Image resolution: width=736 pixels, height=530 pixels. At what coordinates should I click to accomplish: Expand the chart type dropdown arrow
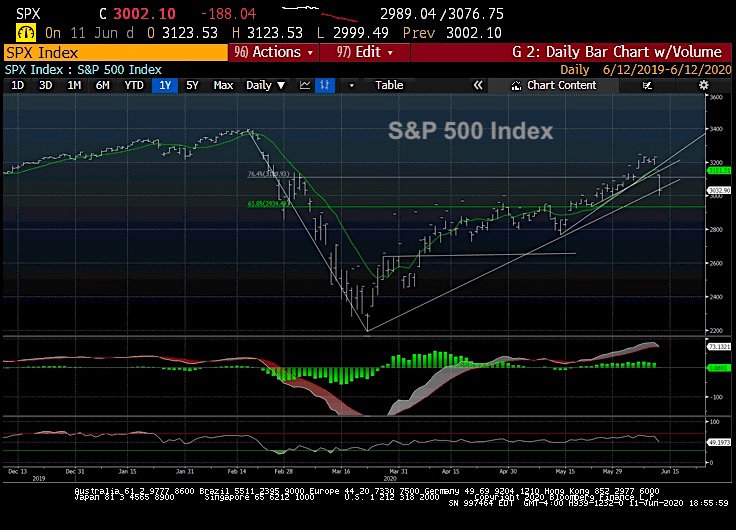(351, 85)
